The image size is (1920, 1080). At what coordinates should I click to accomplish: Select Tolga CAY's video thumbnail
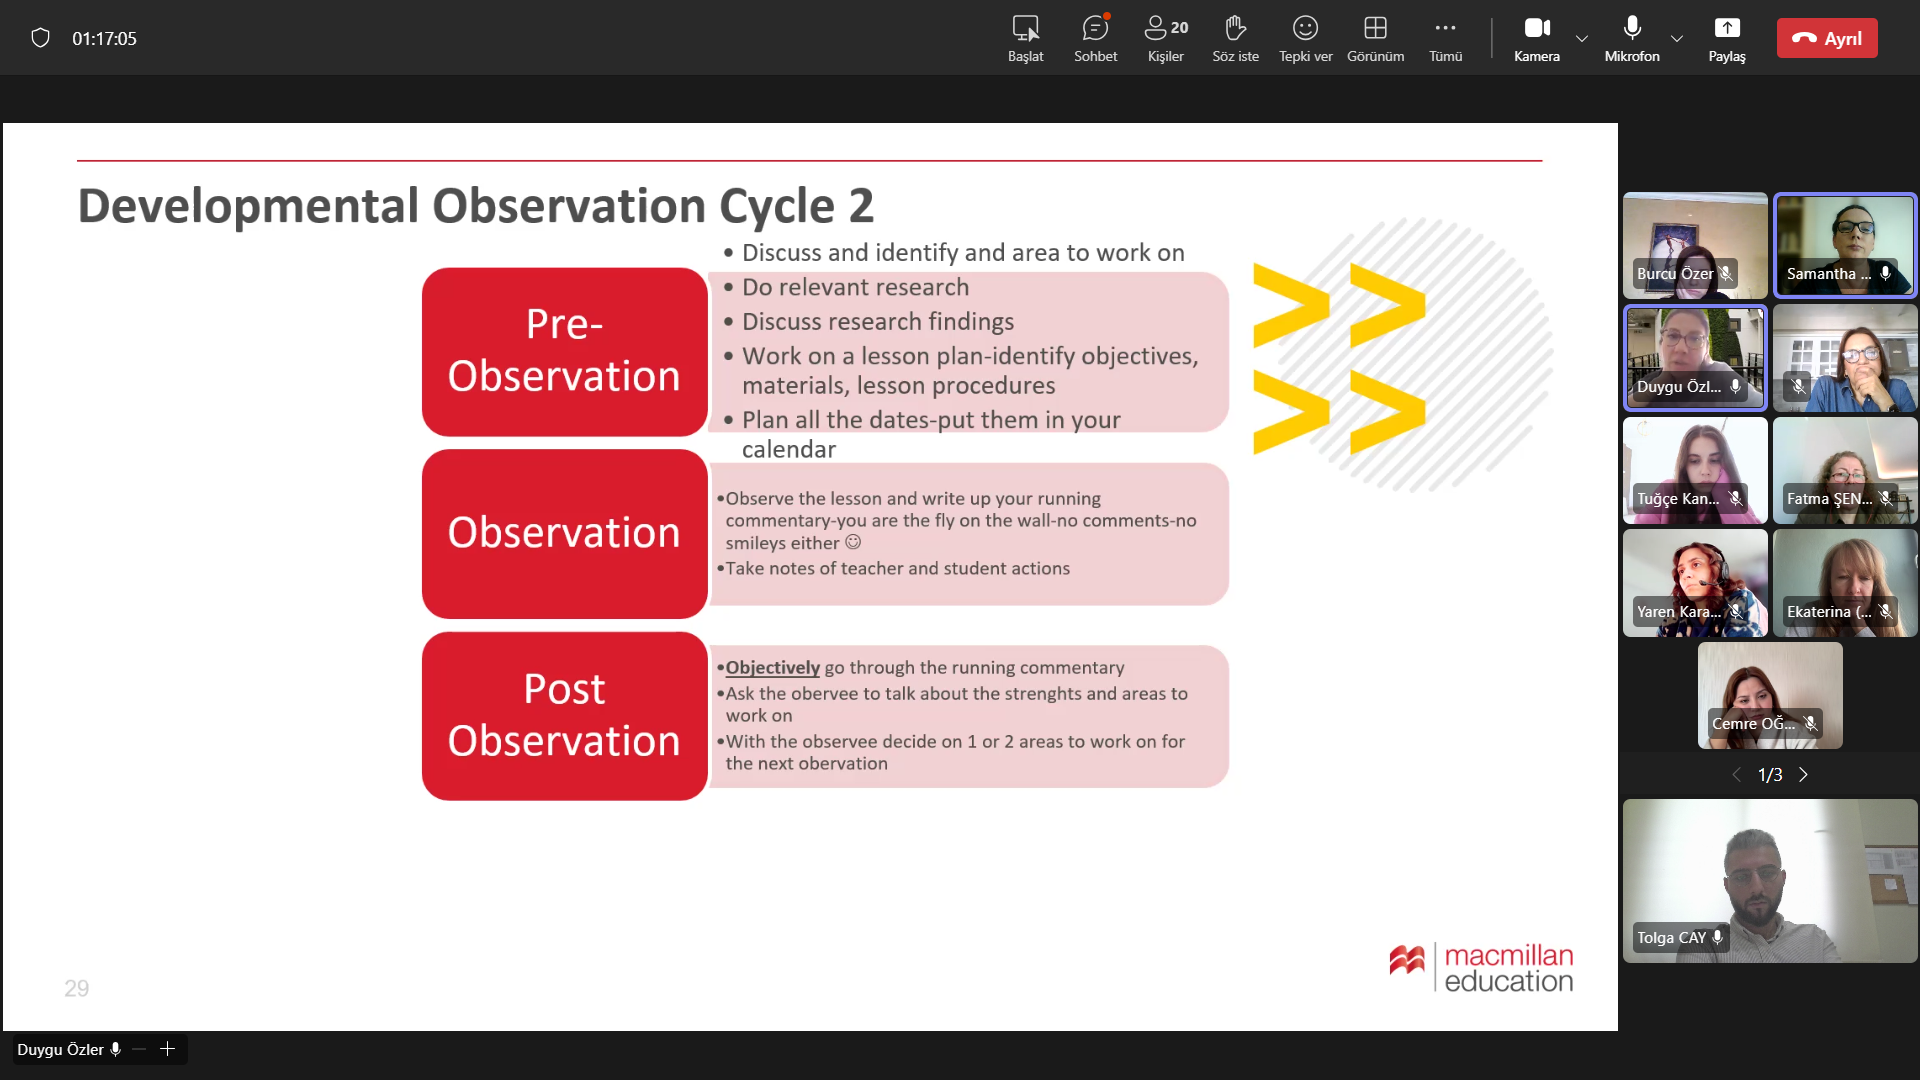[1769, 880]
